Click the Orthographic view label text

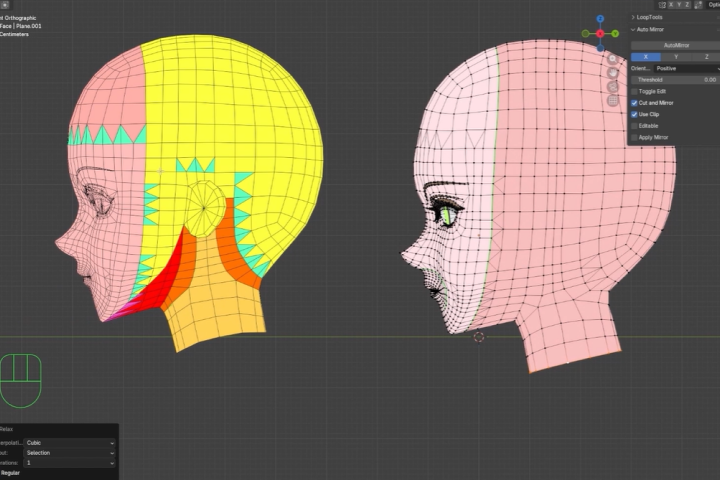[x=20, y=18]
